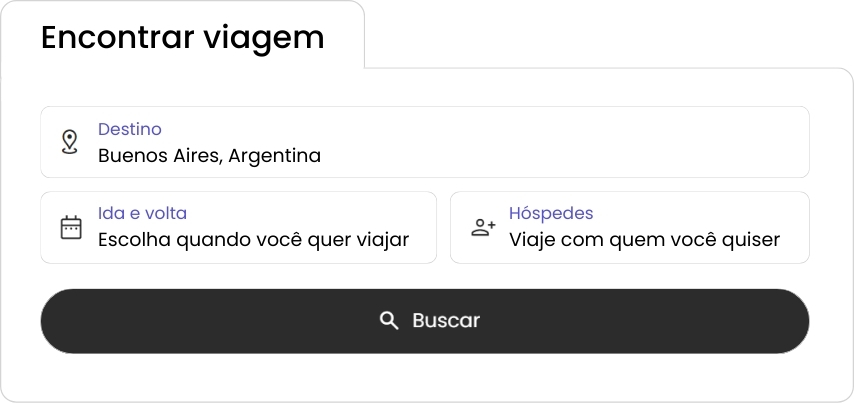This screenshot has width=854, height=403.
Task: Click empty right side of the Destino field
Action: [x=650, y=142]
